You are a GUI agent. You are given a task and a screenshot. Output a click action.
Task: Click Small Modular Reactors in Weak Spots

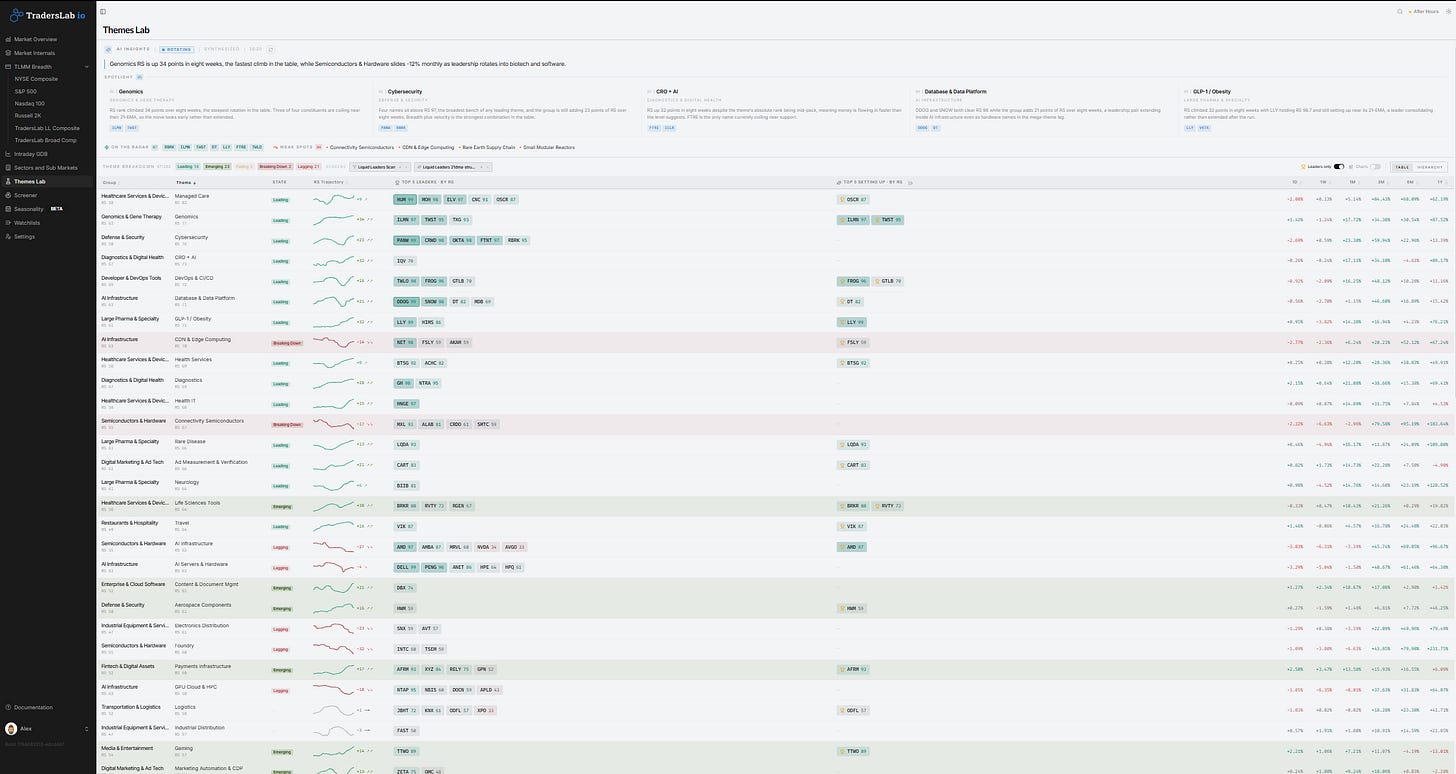(x=550, y=147)
